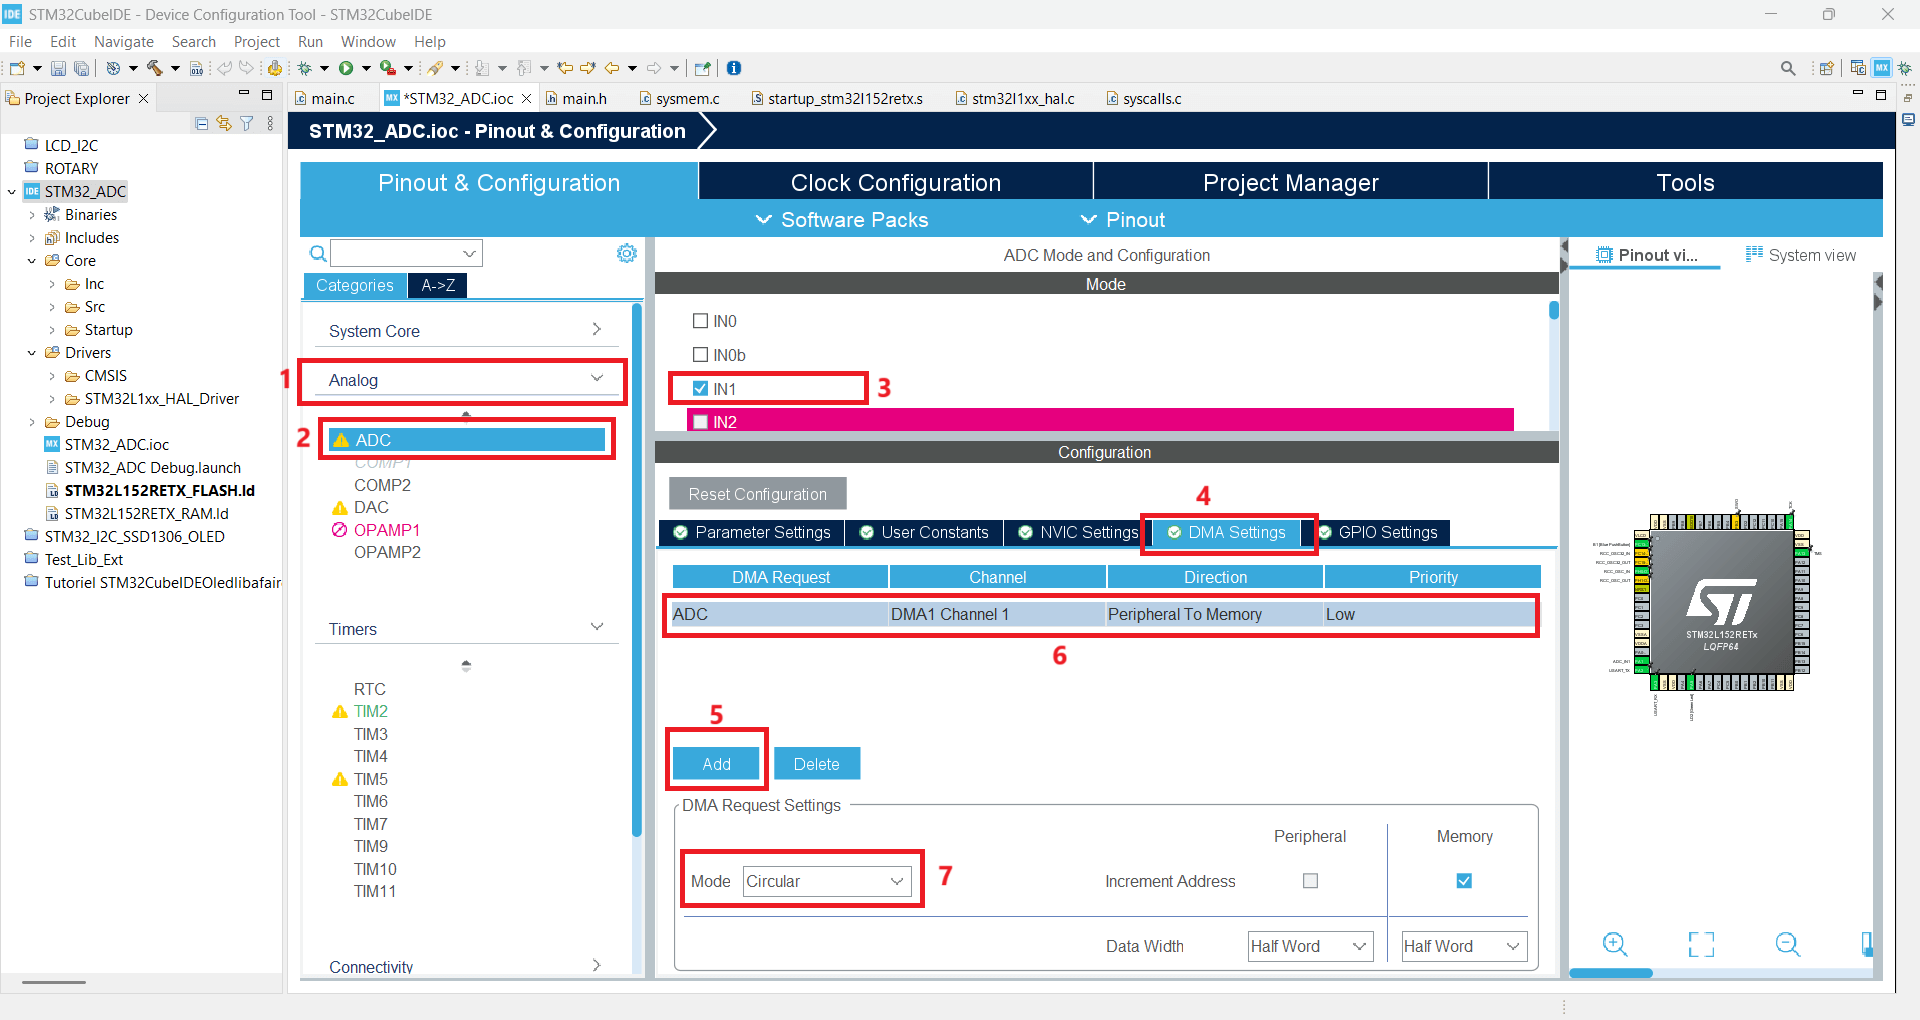This screenshot has height=1020, width=1920.
Task: Click zoom out icon under pinout view
Action: pyautogui.click(x=1787, y=944)
